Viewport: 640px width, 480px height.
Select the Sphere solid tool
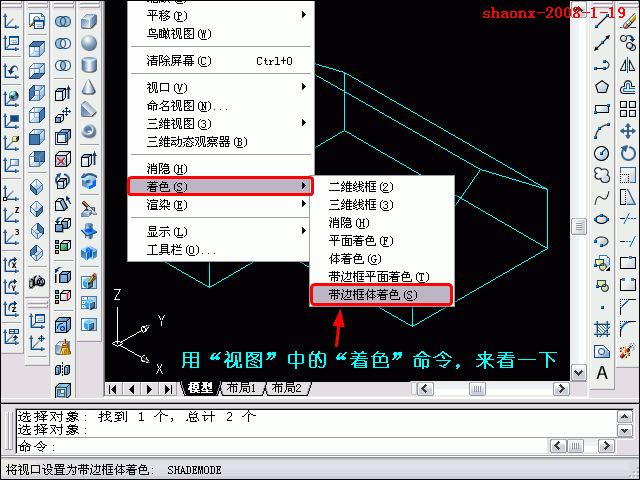click(89, 43)
